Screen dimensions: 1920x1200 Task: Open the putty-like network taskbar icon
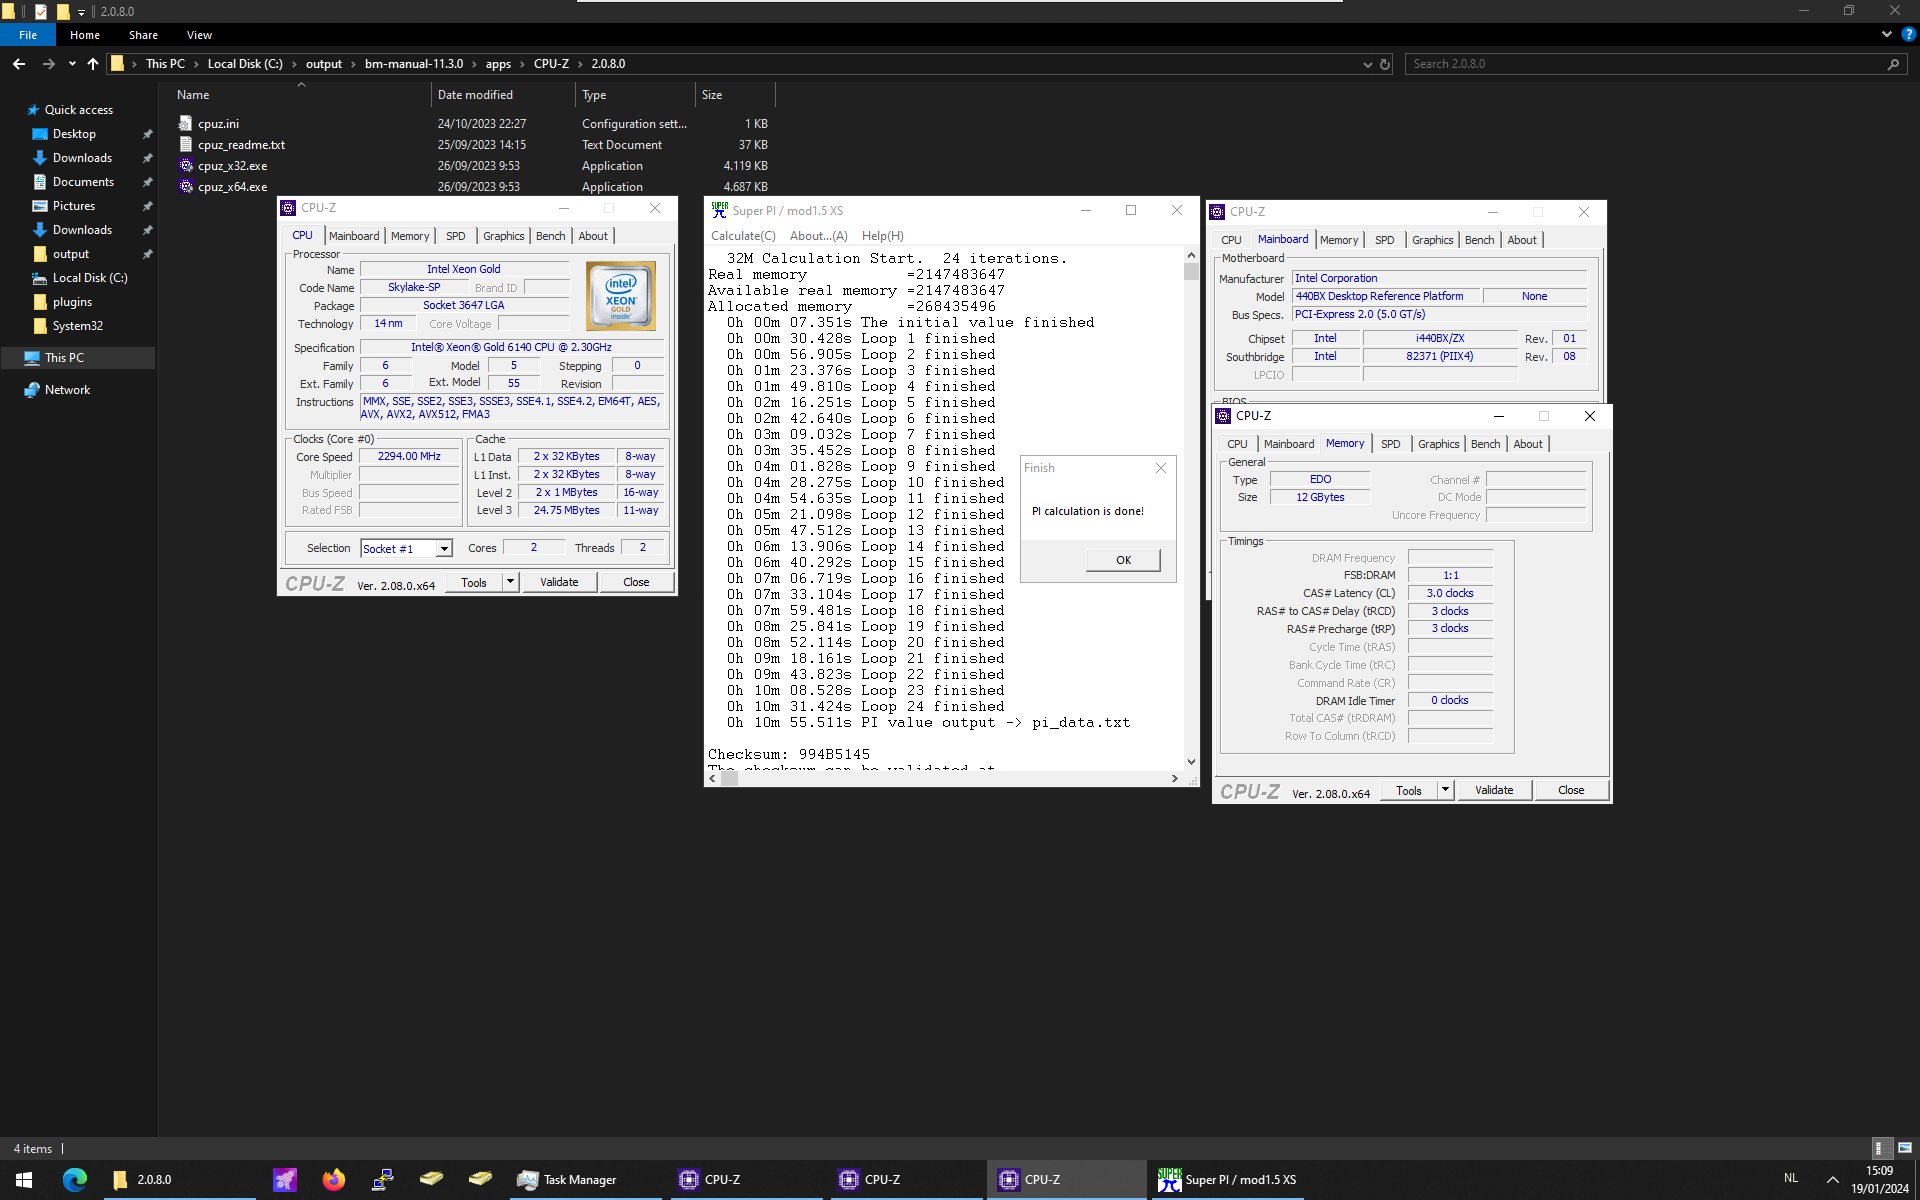click(383, 1180)
